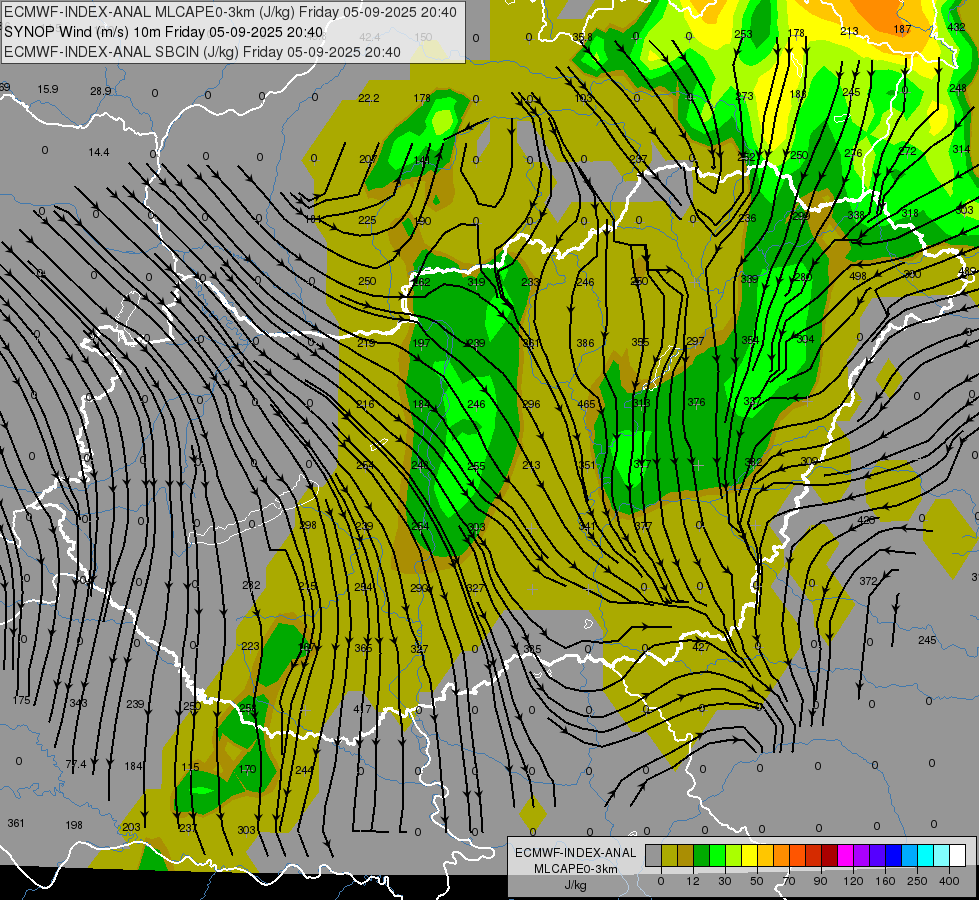Click the map value '351'
This screenshot has width=979, height=900.
pyautogui.click(x=587, y=465)
